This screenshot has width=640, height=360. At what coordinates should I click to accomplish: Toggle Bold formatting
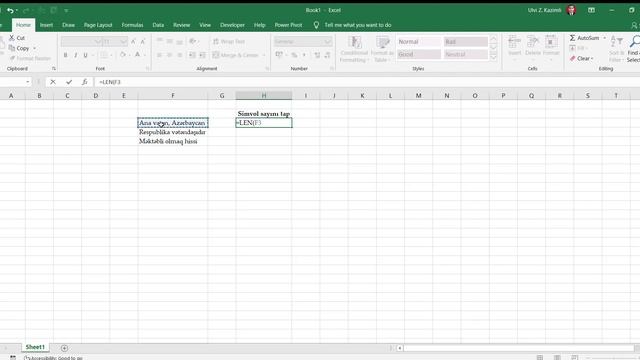tap(65, 55)
